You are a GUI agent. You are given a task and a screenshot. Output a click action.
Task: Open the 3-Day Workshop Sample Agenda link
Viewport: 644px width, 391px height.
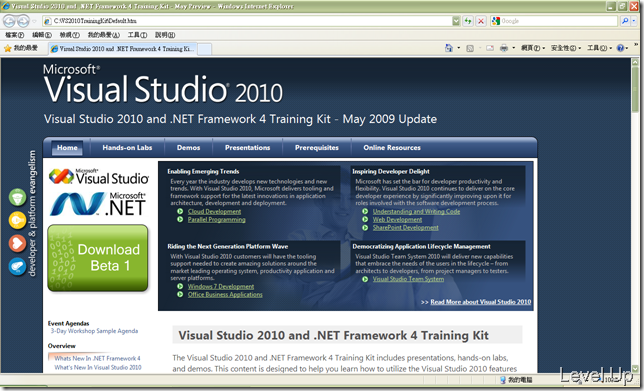coord(94,331)
